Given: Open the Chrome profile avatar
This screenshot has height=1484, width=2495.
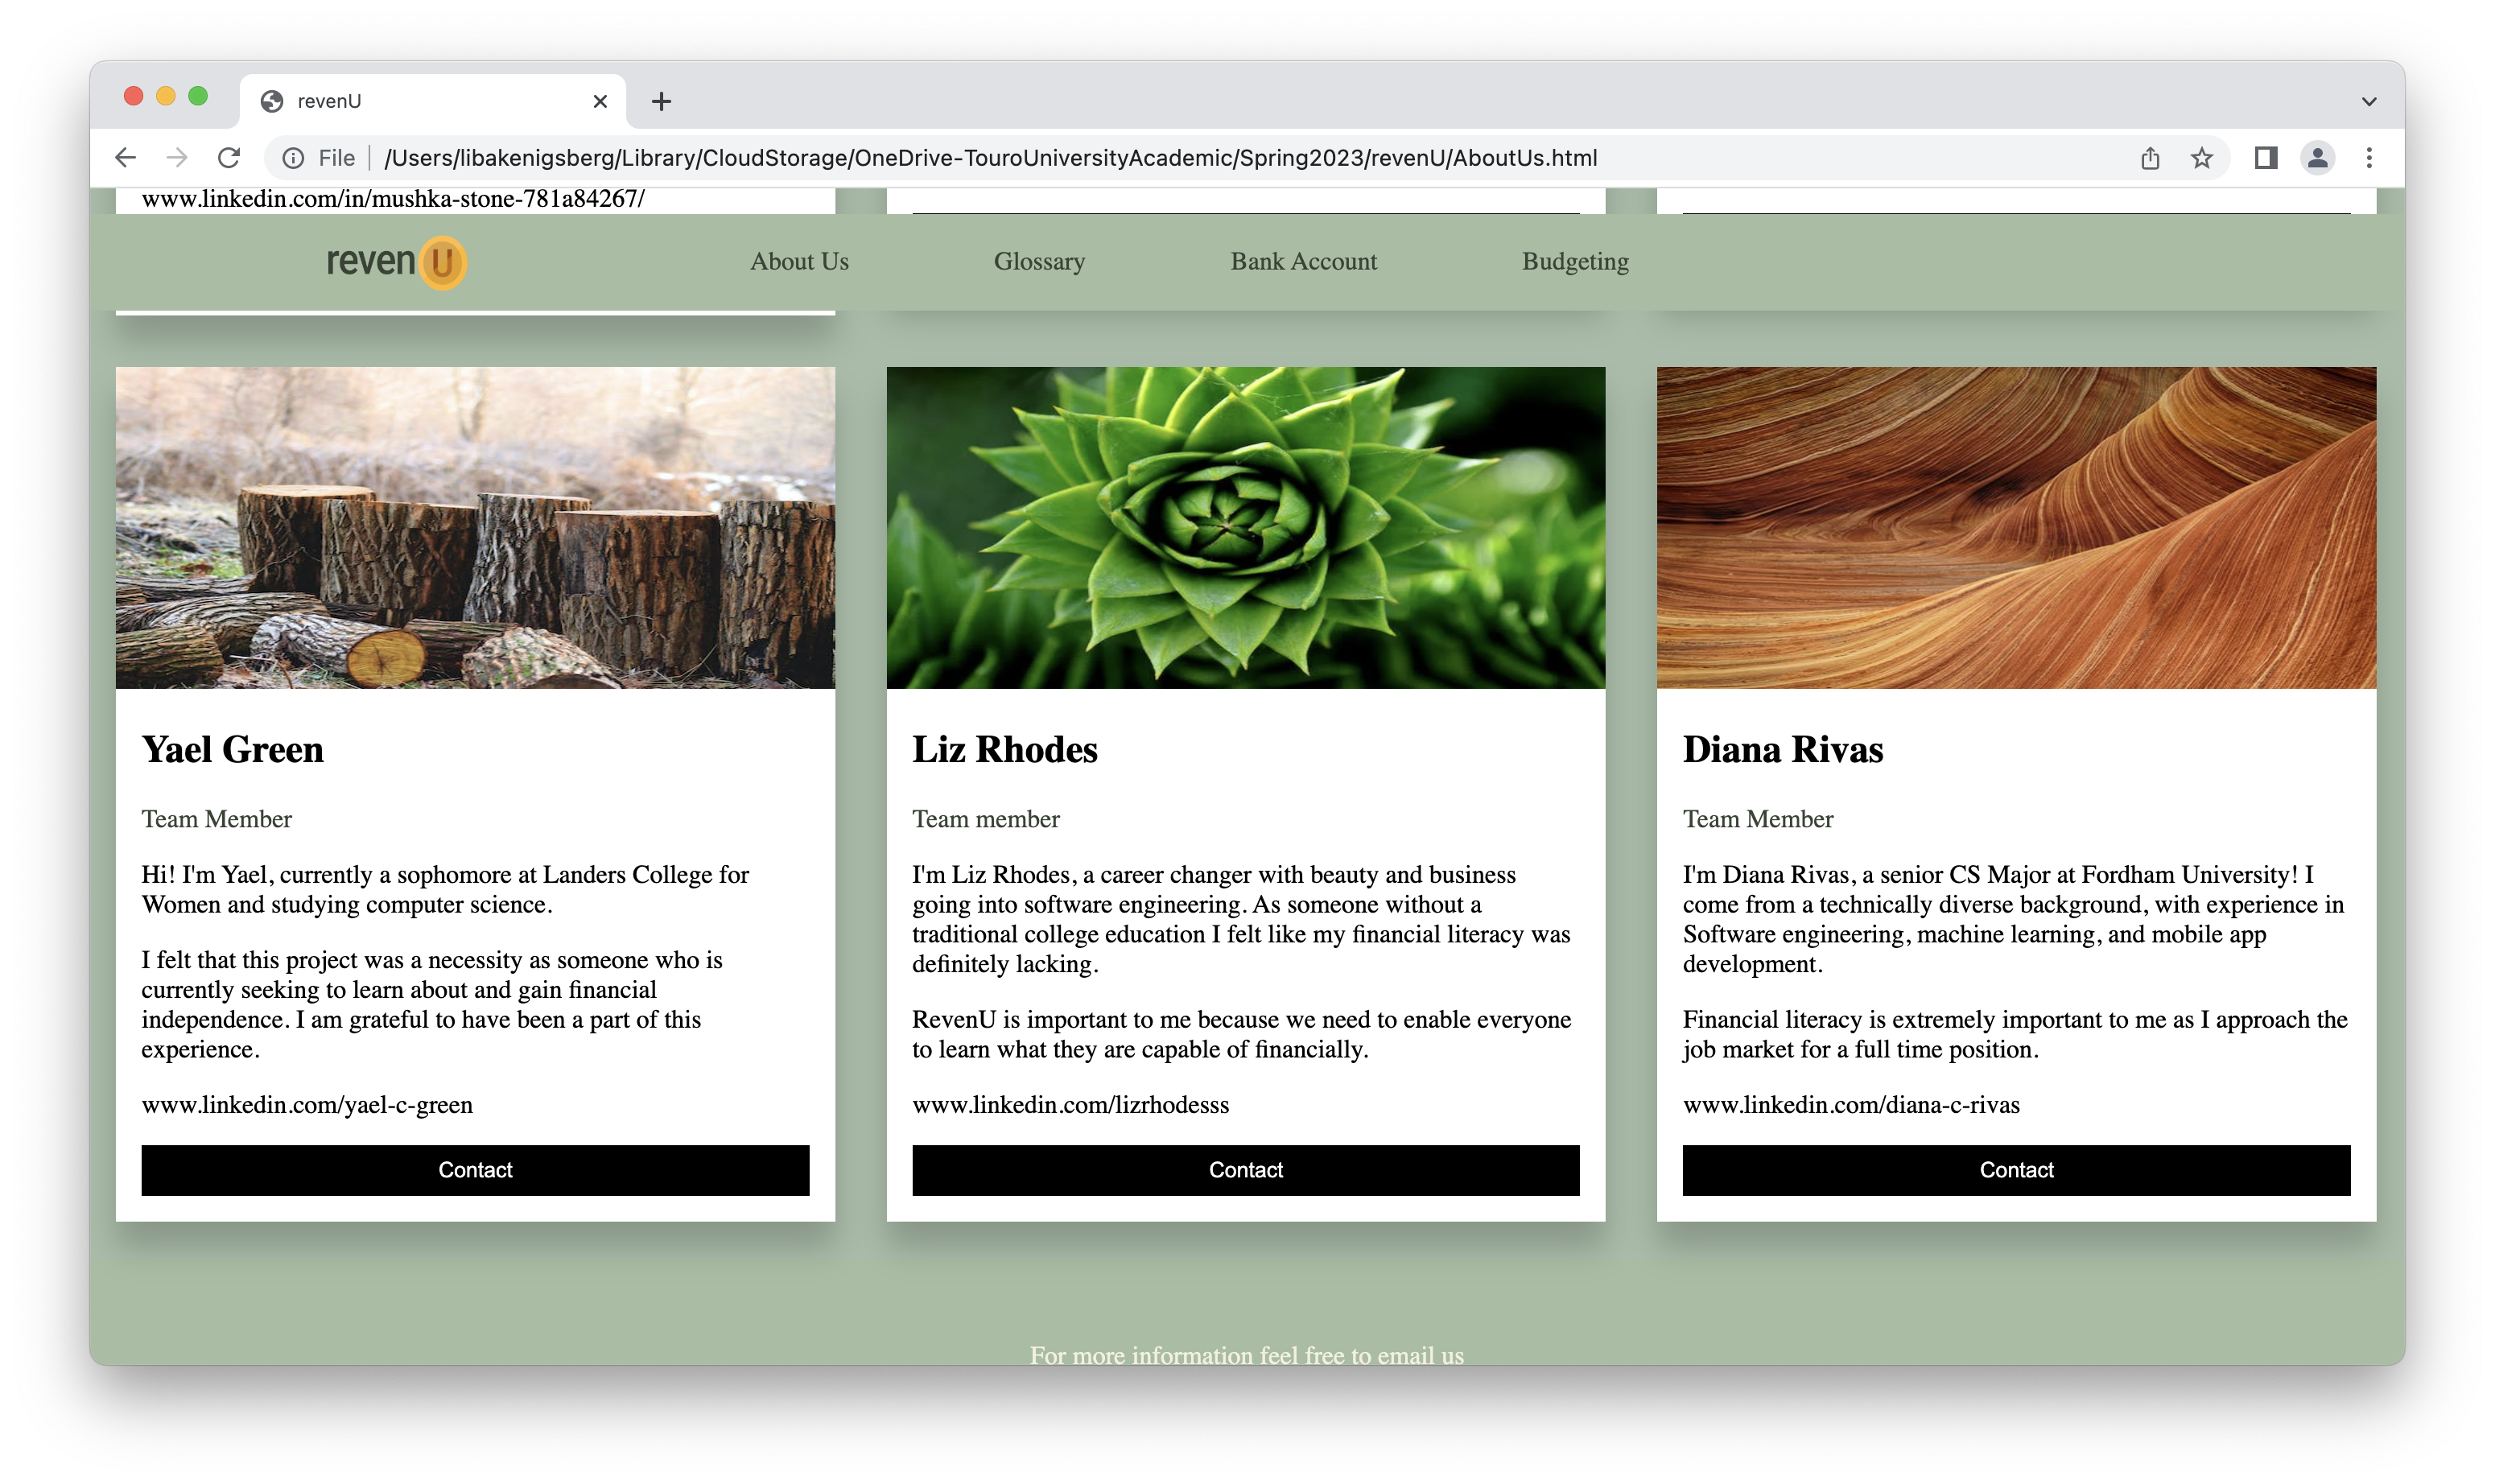Looking at the screenshot, I should click(2317, 158).
